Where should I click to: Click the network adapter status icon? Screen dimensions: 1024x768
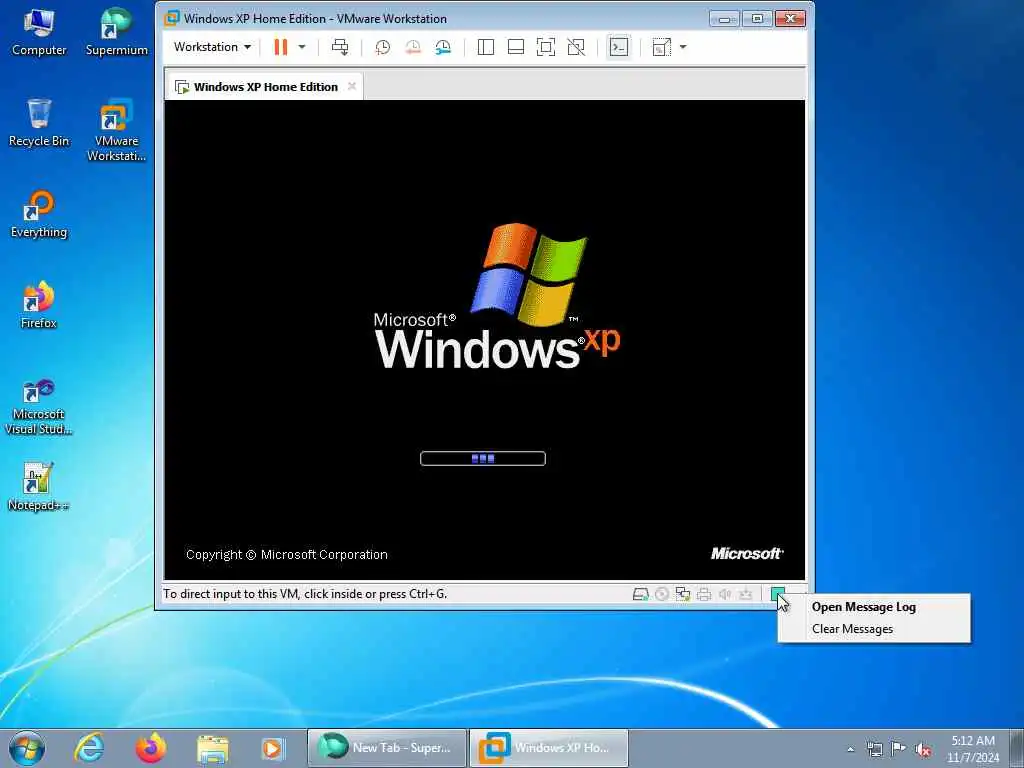683,594
